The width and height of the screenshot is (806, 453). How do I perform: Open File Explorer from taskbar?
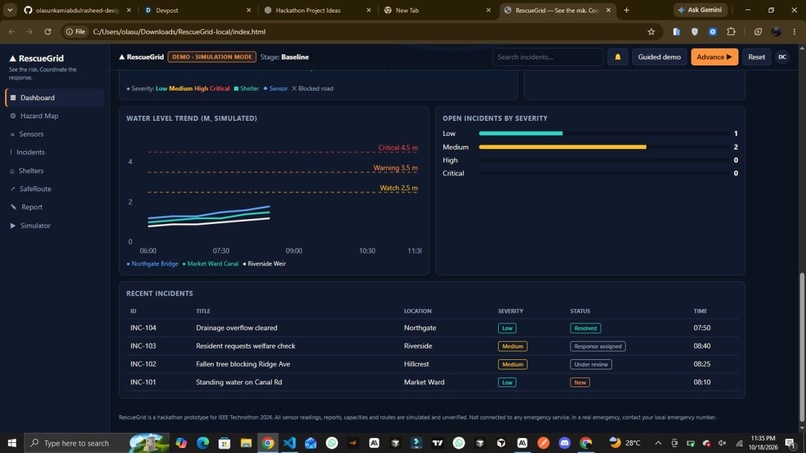[246, 443]
